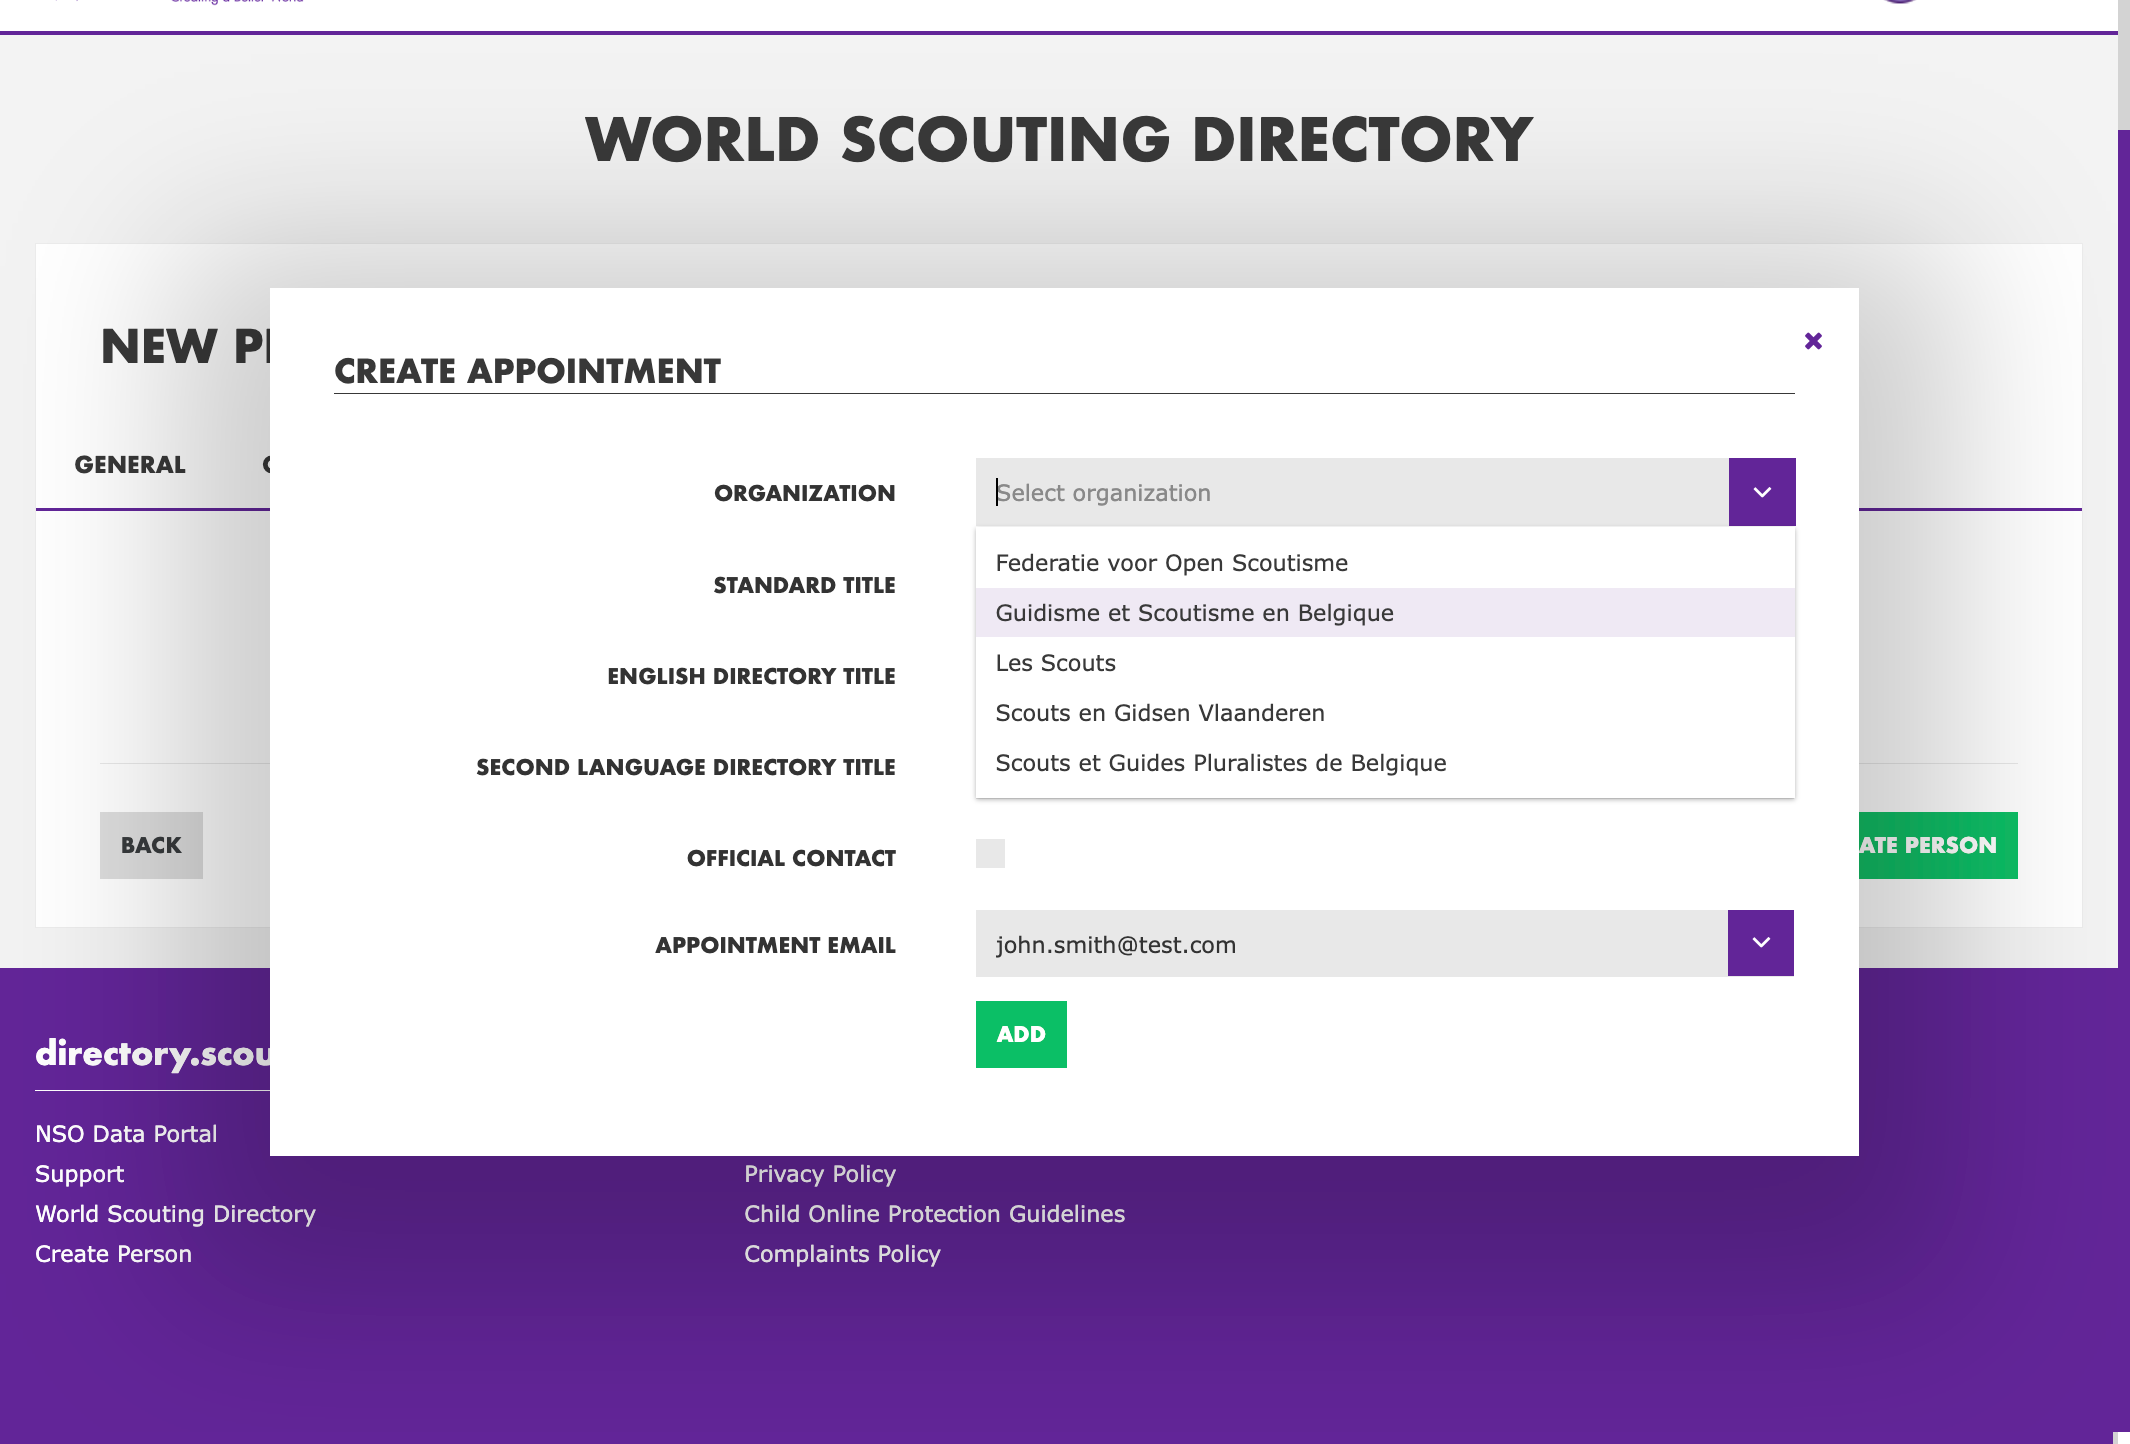Click the Create Person green button
This screenshot has width=2130, height=1444.
(1938, 845)
